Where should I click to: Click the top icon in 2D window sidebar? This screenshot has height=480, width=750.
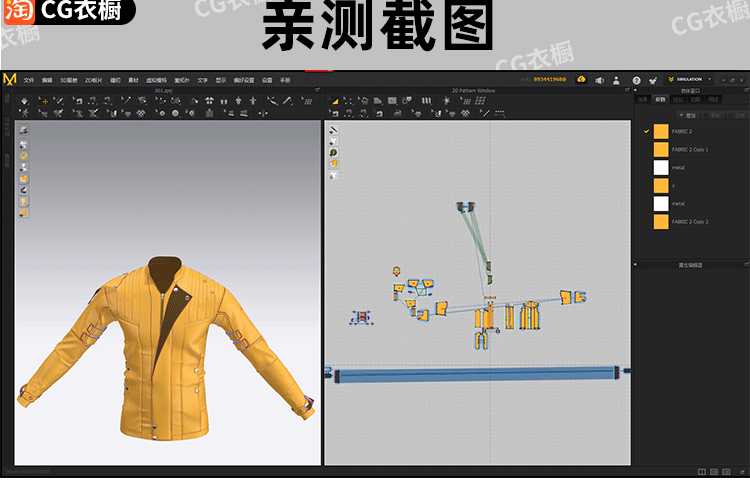tap(333, 130)
